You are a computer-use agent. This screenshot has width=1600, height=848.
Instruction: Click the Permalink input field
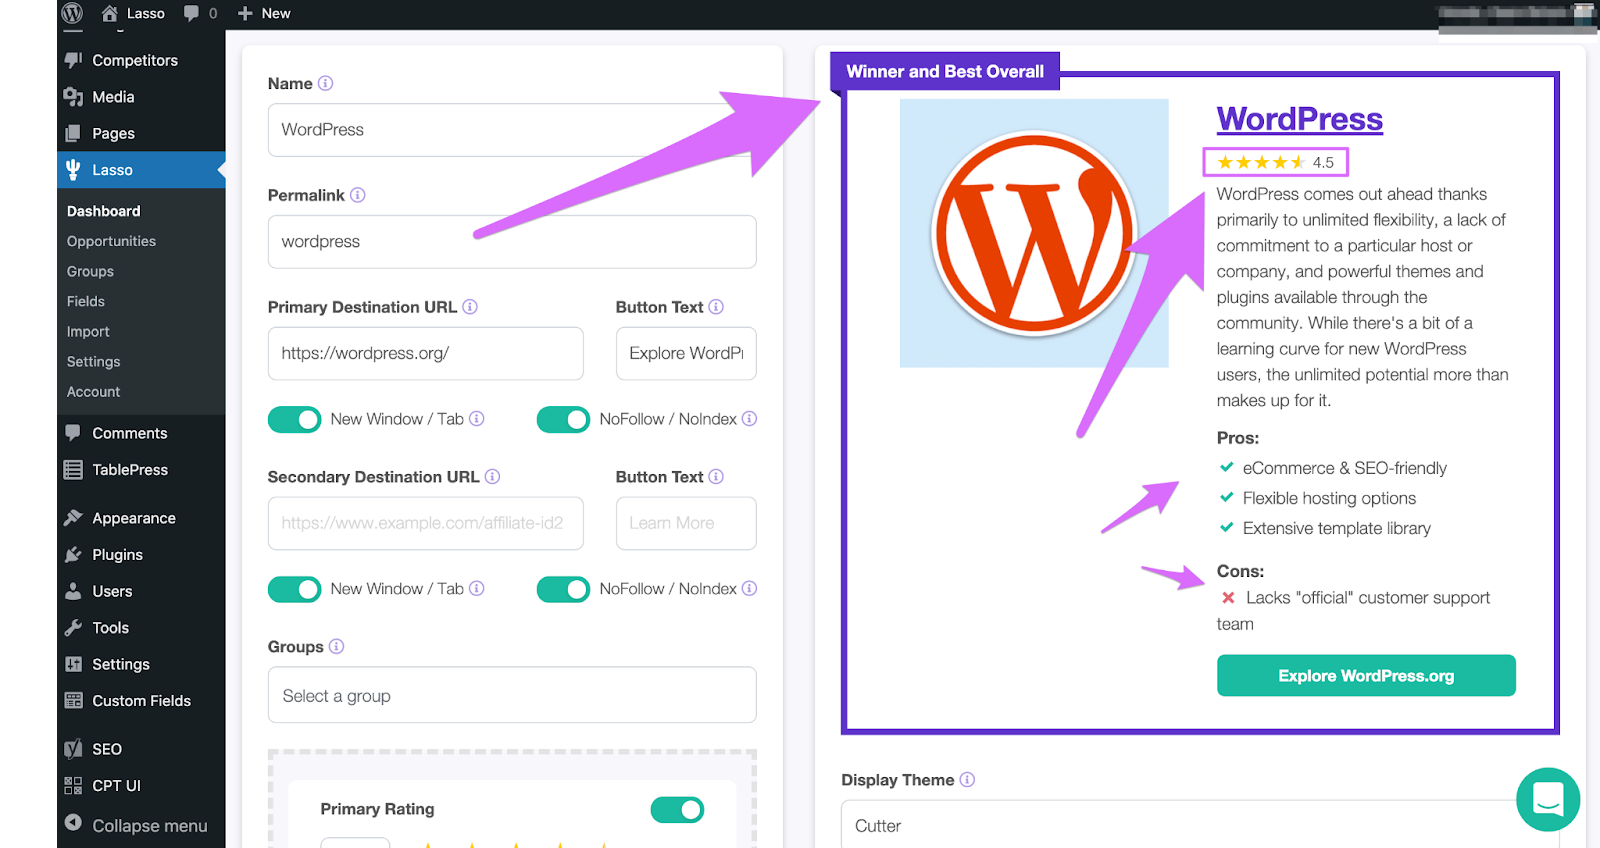(x=512, y=242)
